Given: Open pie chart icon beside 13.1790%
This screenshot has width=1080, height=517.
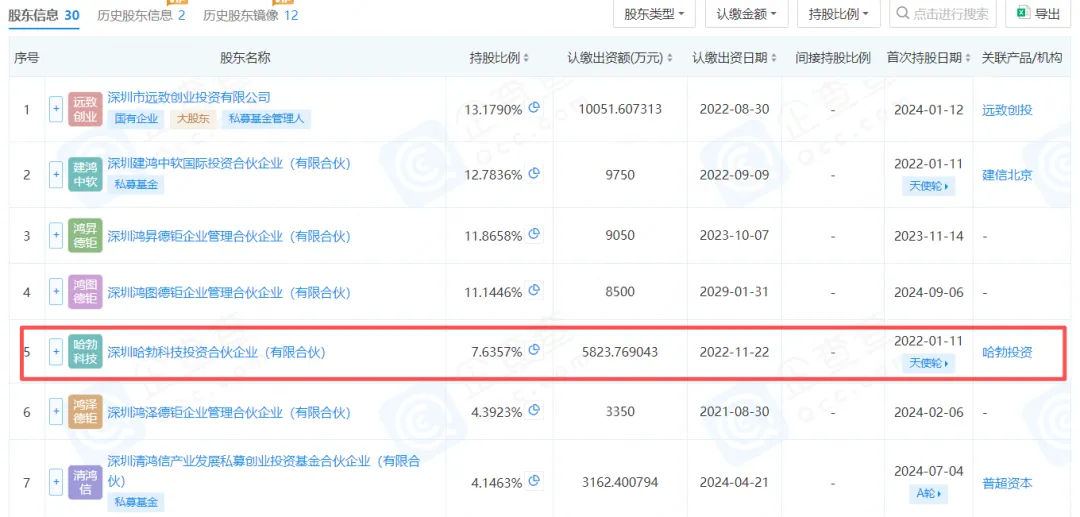Looking at the screenshot, I should [x=534, y=108].
